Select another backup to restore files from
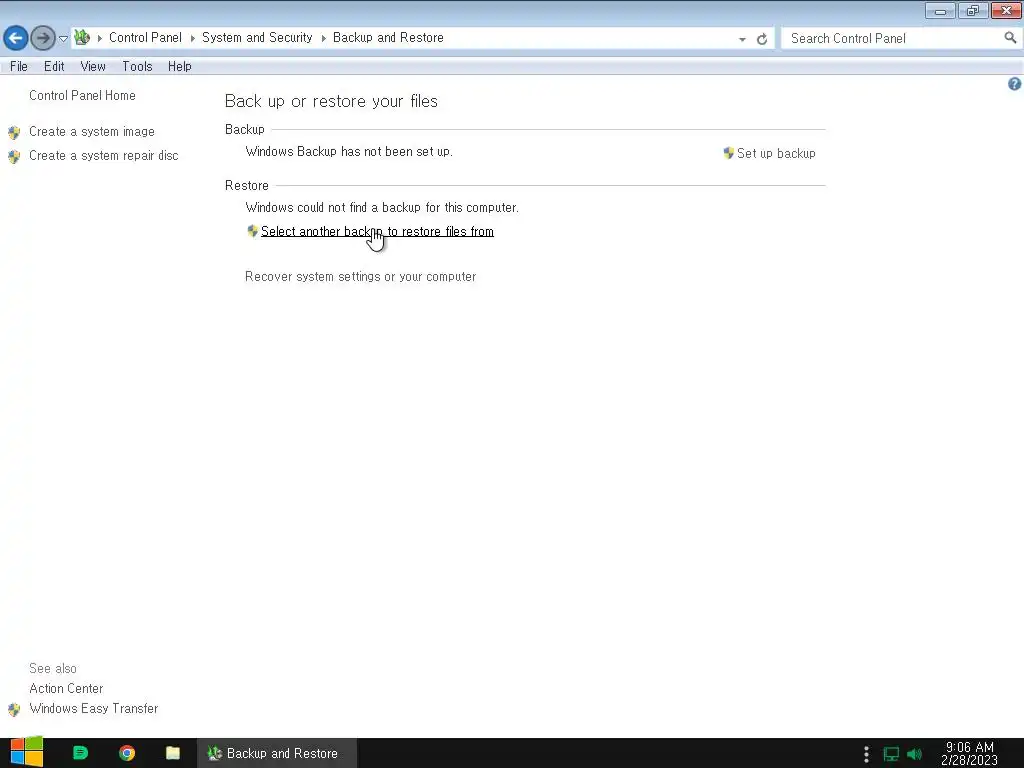The width and height of the screenshot is (1024, 768). (377, 231)
